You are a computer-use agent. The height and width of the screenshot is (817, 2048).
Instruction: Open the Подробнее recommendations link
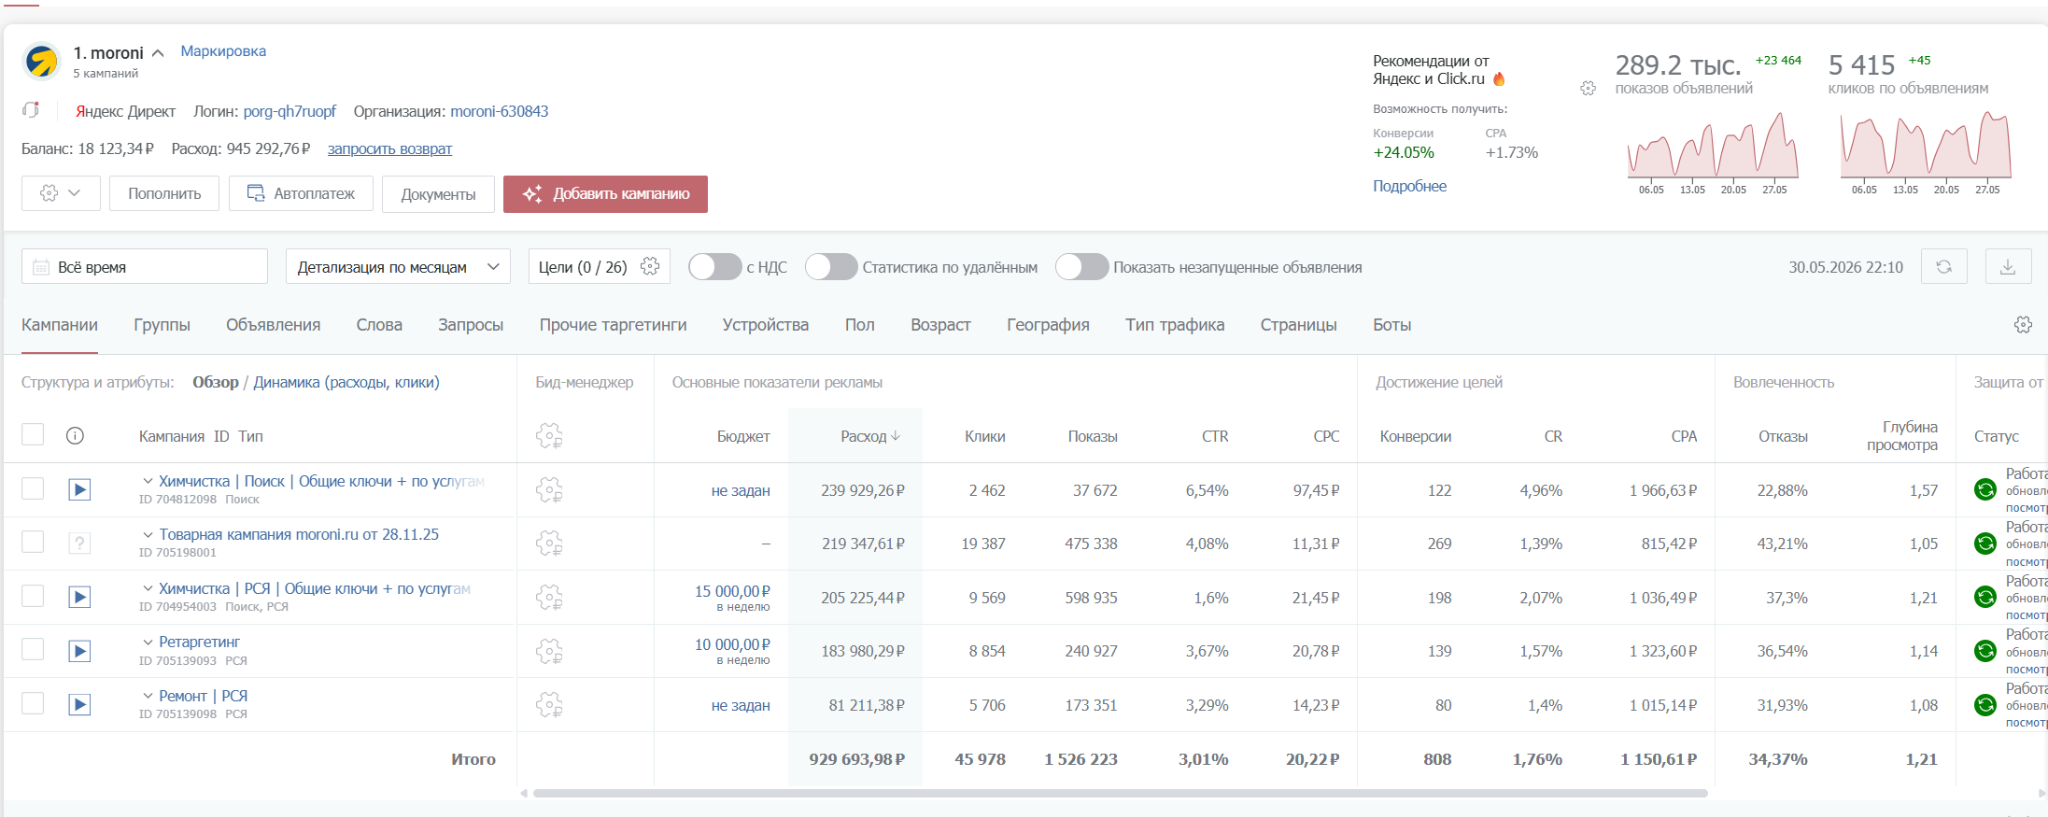click(x=1410, y=186)
